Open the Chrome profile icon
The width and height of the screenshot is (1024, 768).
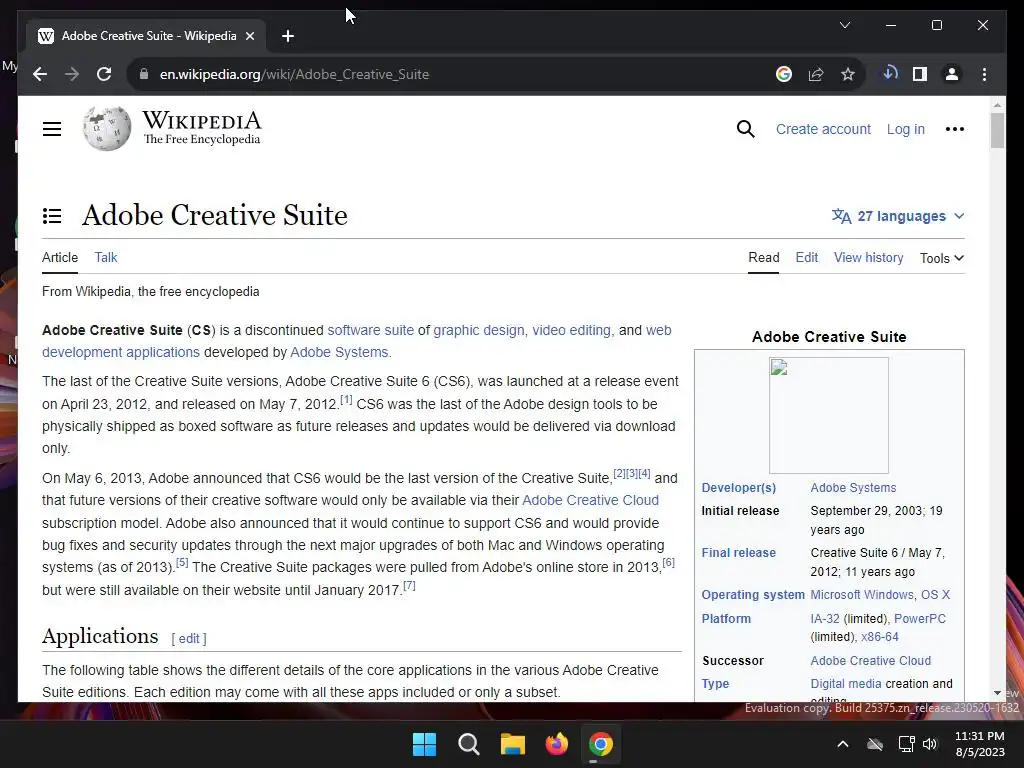[952, 74]
